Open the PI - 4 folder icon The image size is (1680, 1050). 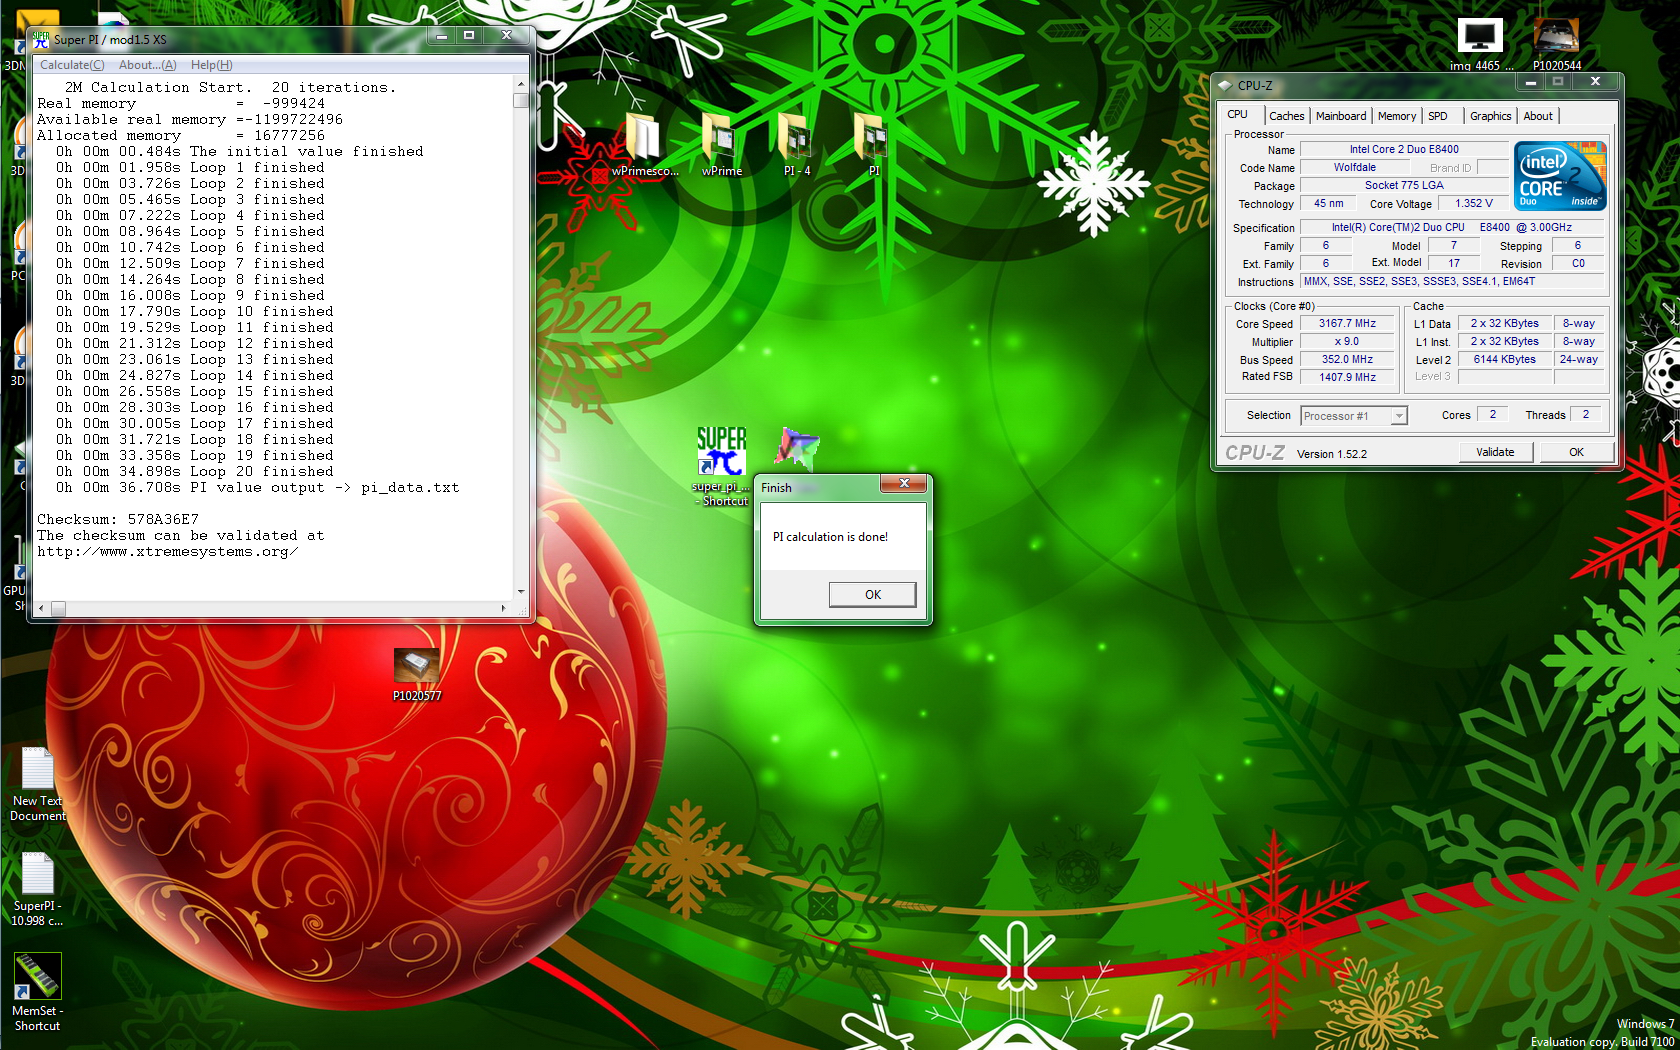pyautogui.click(x=797, y=143)
